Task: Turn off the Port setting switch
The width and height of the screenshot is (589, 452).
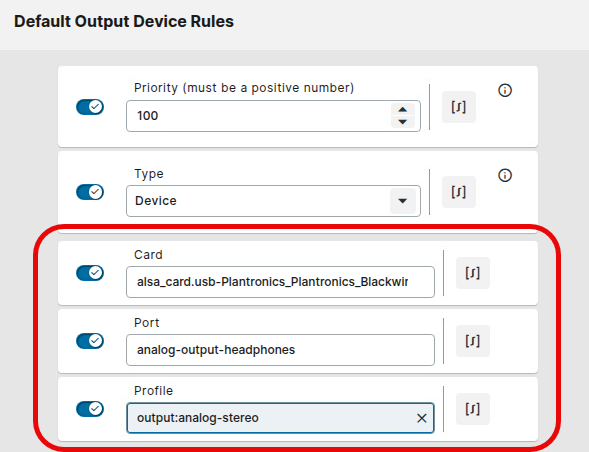Action: tap(90, 341)
